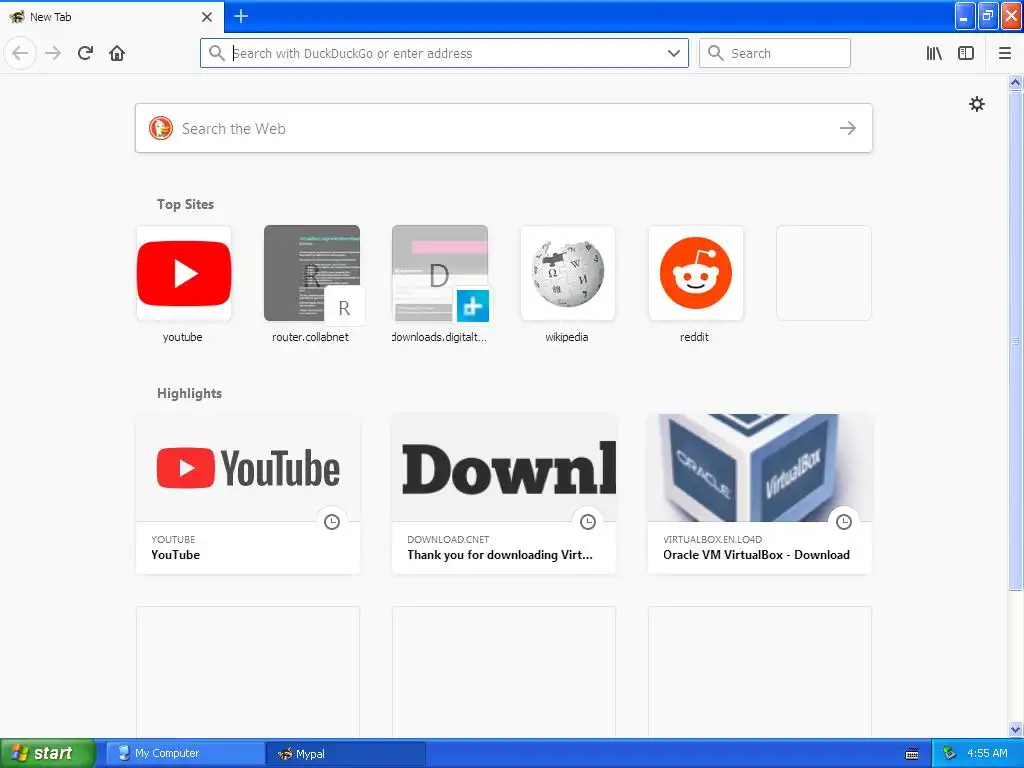Select the New Tab tab
This screenshot has height=768, width=1024.
point(111,17)
